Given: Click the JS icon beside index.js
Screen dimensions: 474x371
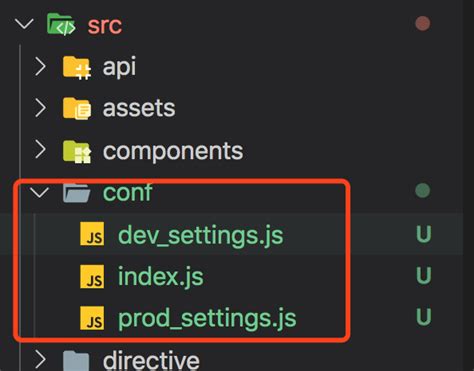Looking at the screenshot, I should point(92,276).
